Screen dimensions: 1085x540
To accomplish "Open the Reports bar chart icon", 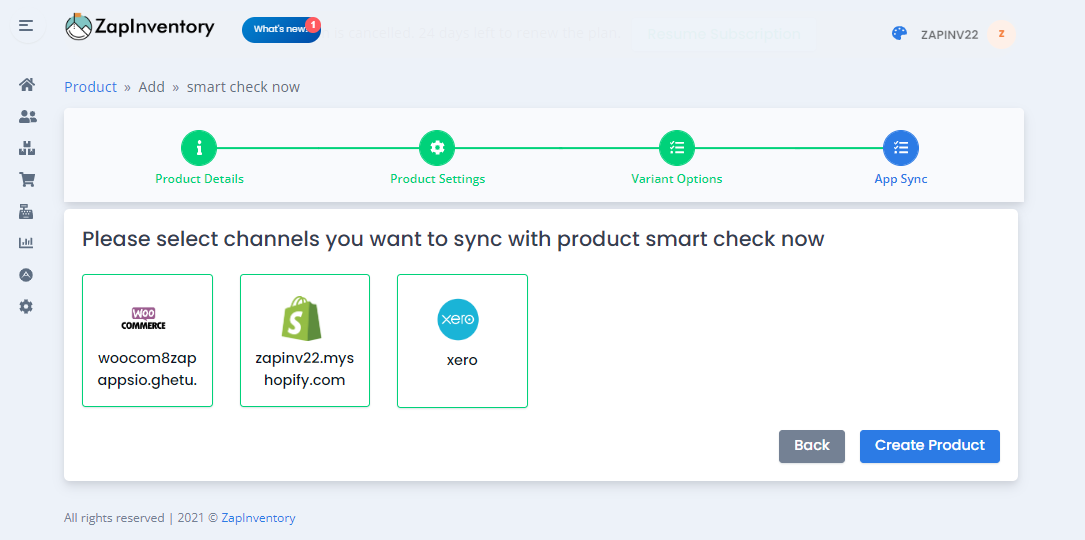I will [x=26, y=243].
